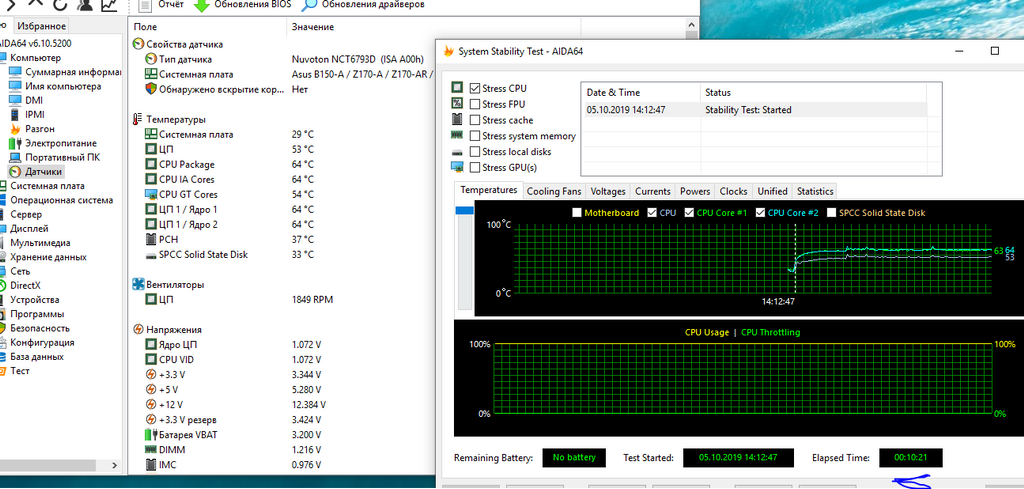Click the Температуры thermometer icon
1024x489 pixels.
pyautogui.click(x=138, y=119)
